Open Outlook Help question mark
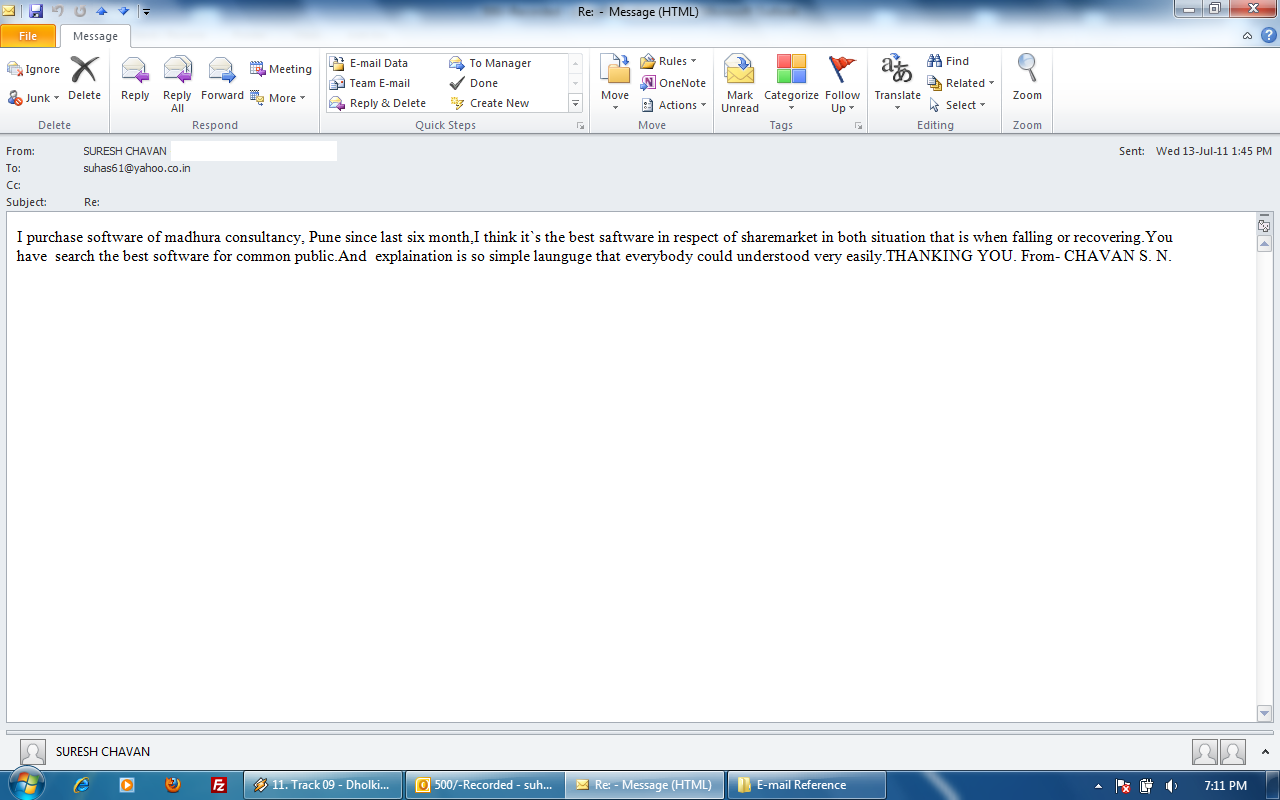Viewport: 1280px width, 800px height. tap(1268, 36)
